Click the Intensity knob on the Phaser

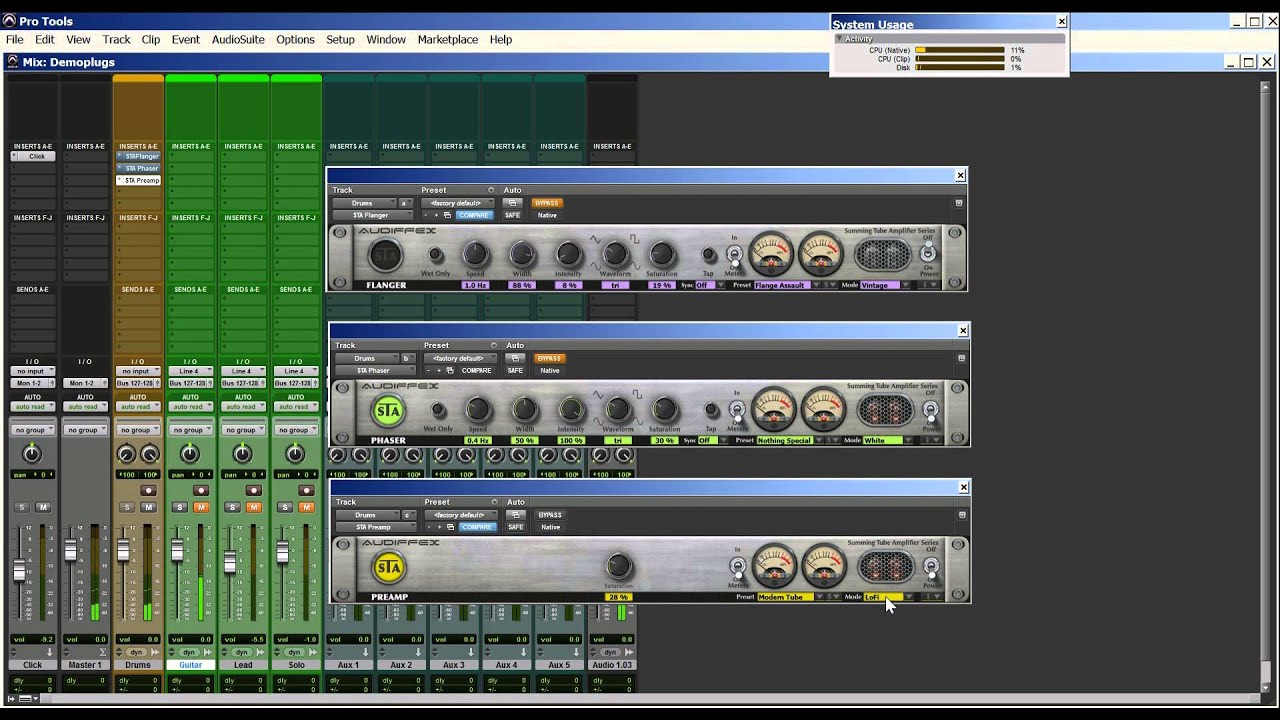(x=571, y=409)
